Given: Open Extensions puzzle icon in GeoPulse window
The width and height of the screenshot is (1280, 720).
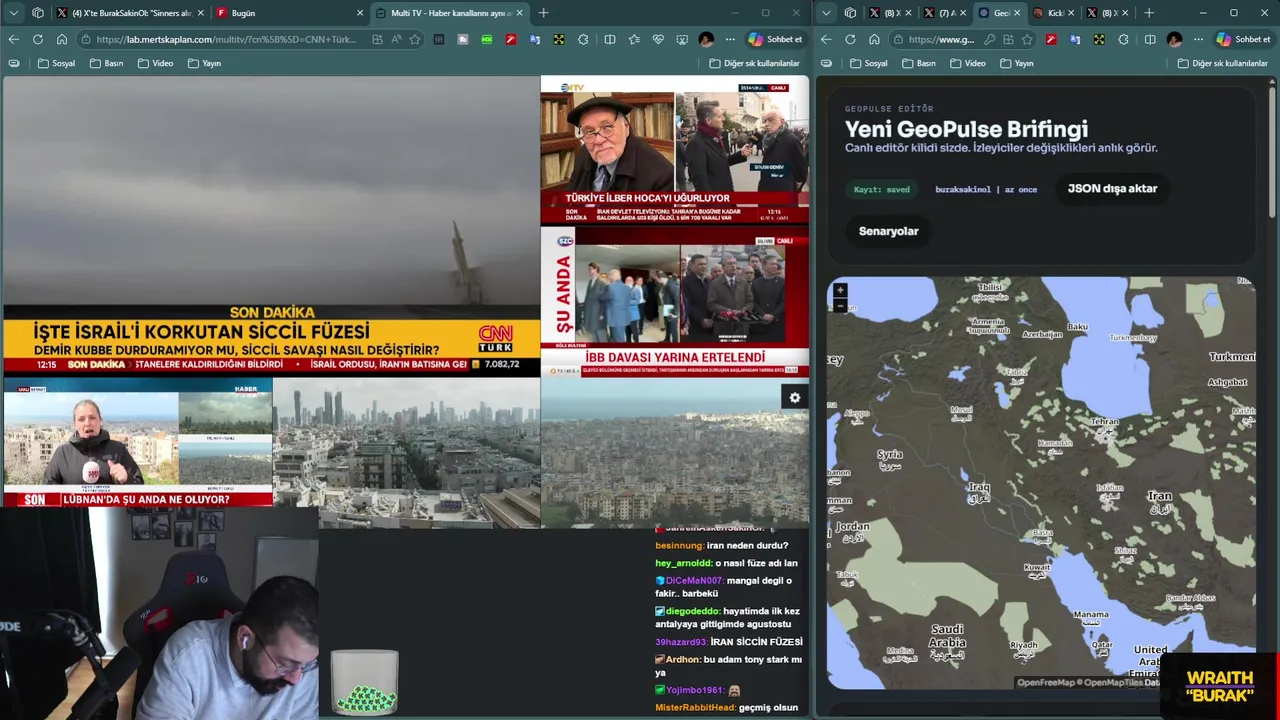Looking at the screenshot, I should click(1123, 39).
